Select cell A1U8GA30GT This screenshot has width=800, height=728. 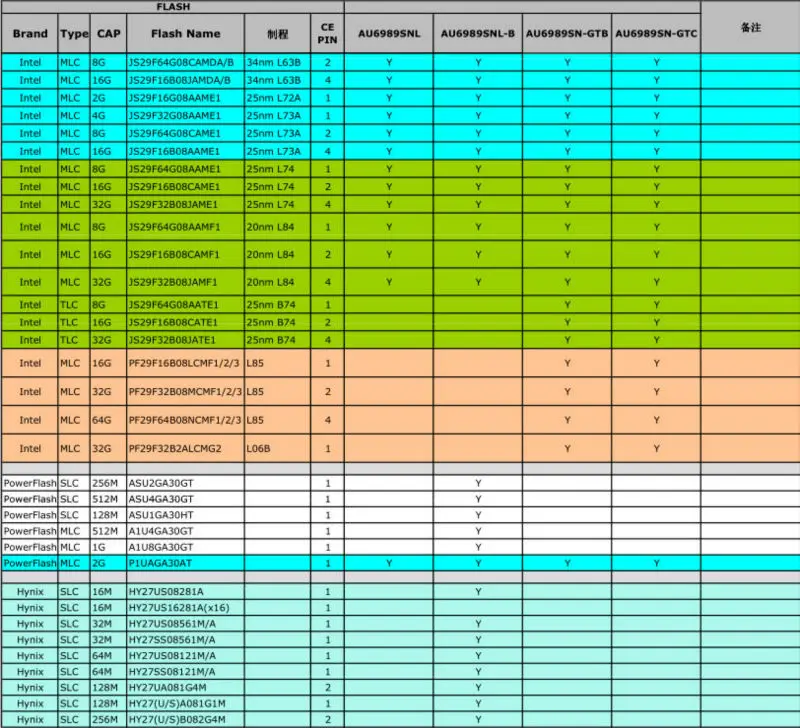tap(186, 547)
